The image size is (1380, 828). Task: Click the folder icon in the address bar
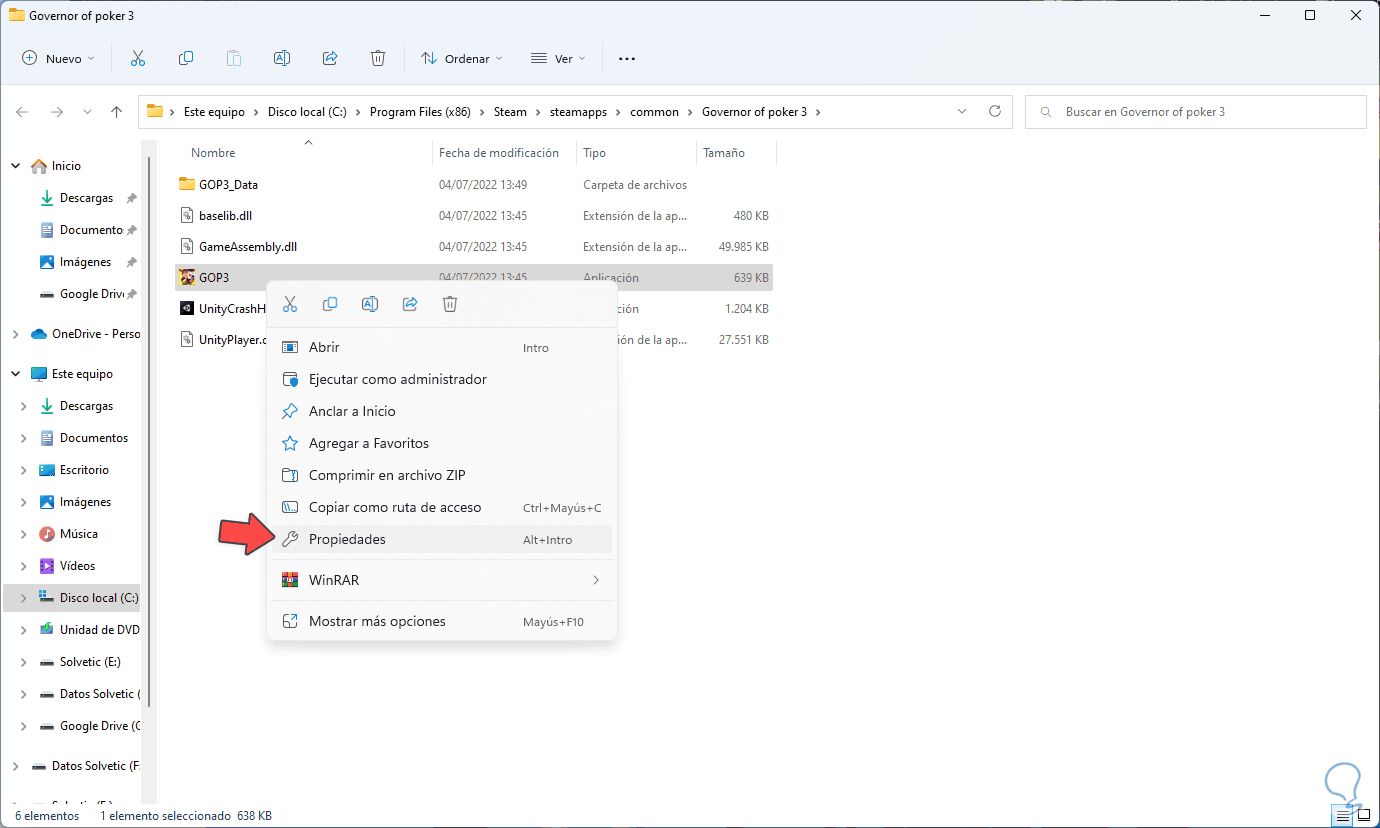click(x=155, y=111)
